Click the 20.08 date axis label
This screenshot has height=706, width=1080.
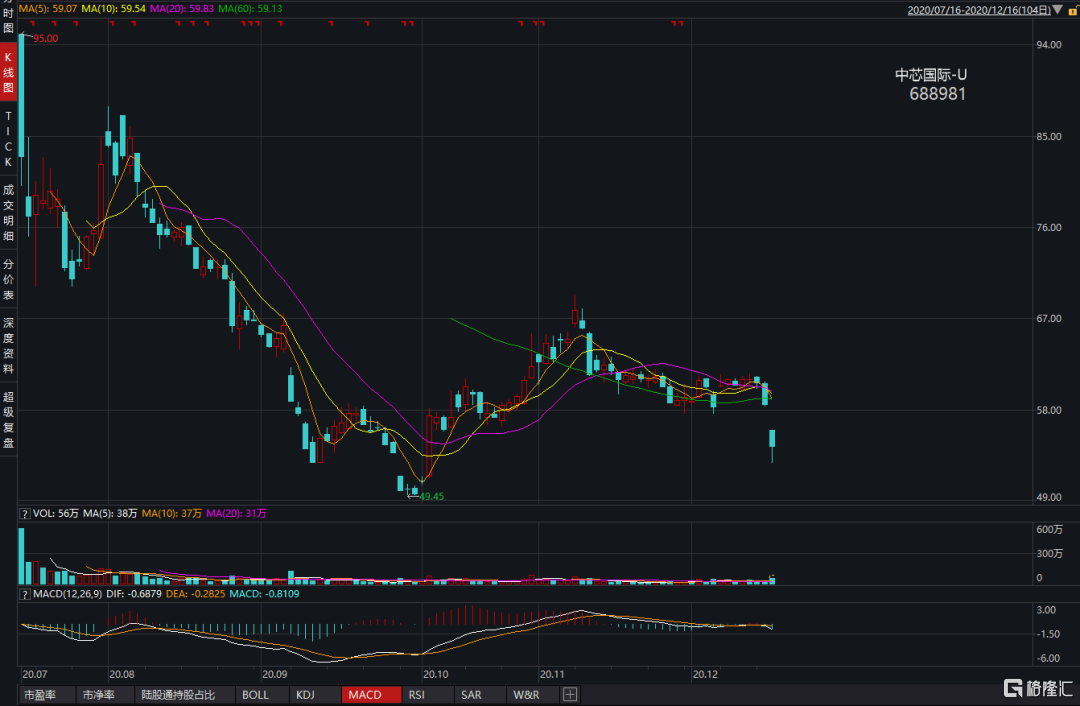tap(122, 674)
